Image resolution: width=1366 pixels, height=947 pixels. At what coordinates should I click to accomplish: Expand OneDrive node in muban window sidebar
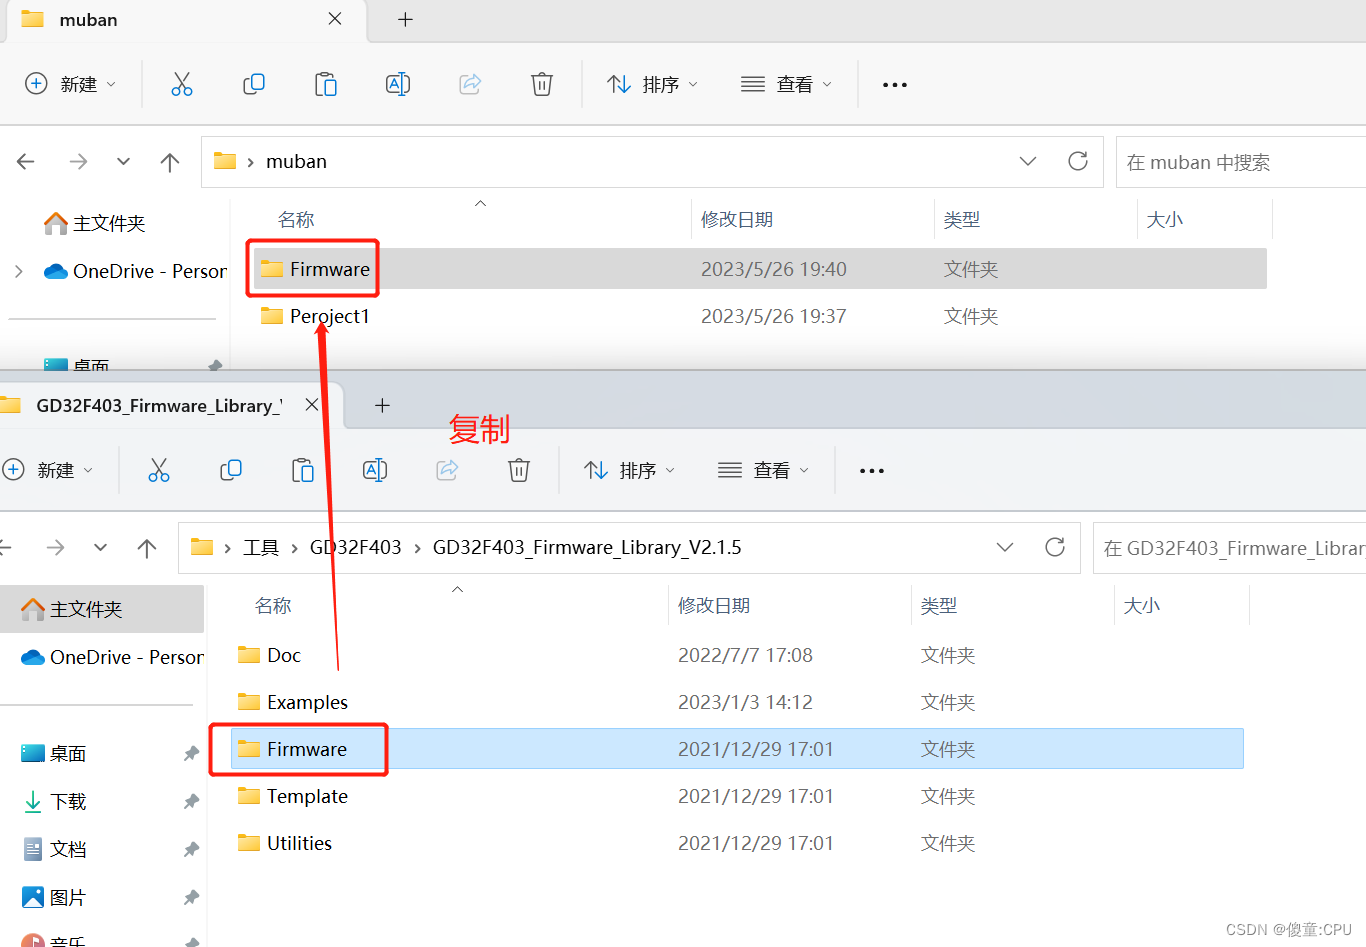pyautogui.click(x=18, y=271)
